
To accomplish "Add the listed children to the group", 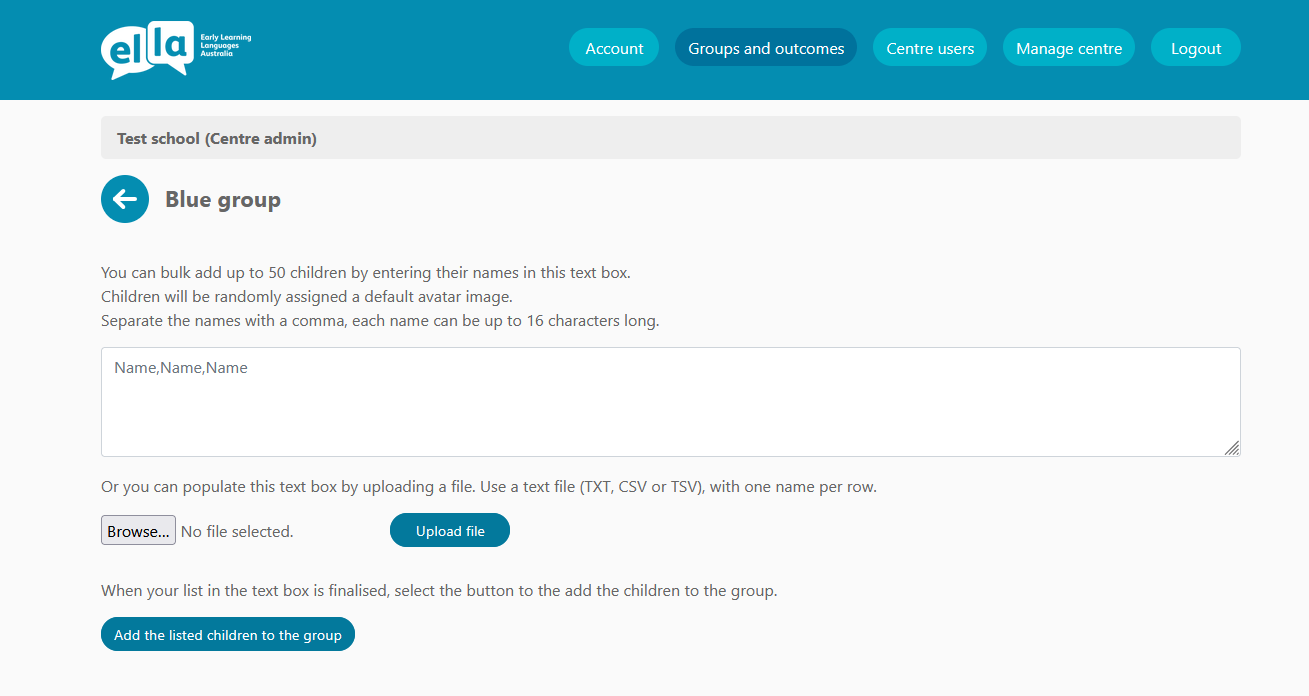I will pos(228,635).
